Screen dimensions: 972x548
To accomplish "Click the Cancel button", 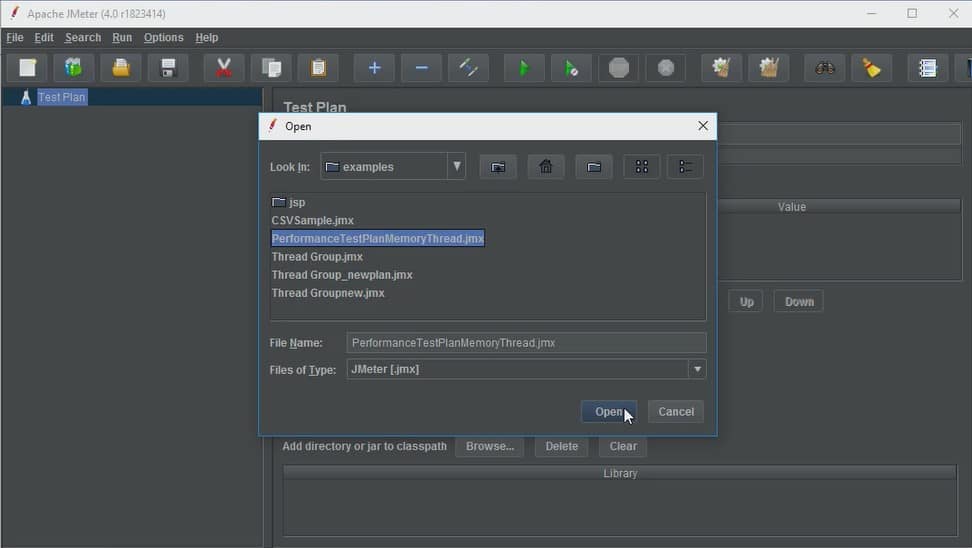I will click(676, 412).
